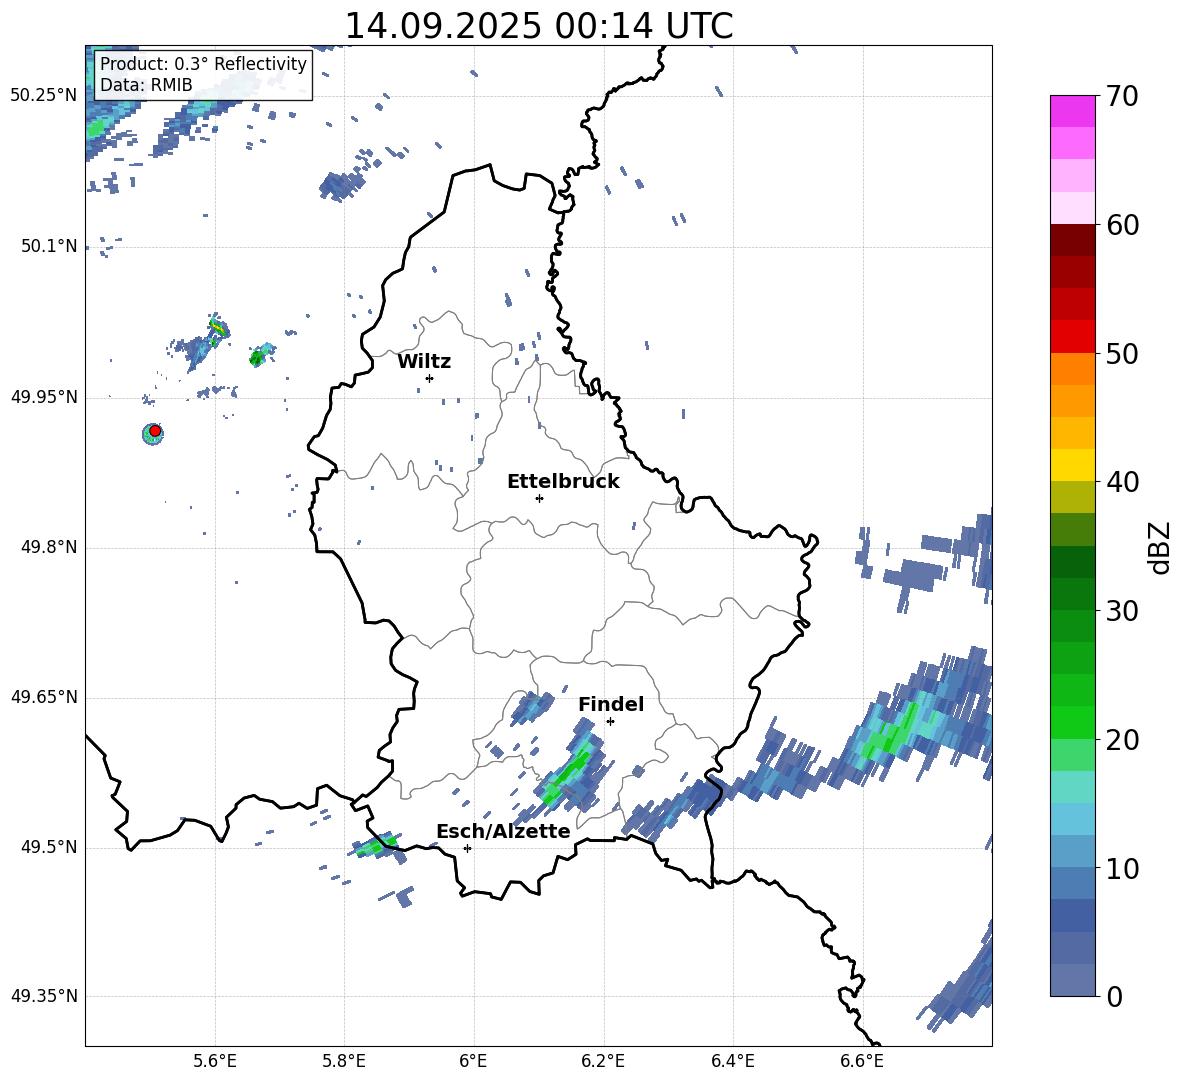Click the 50.25°N latitude label
The height and width of the screenshot is (1081, 1184).
(x=44, y=96)
